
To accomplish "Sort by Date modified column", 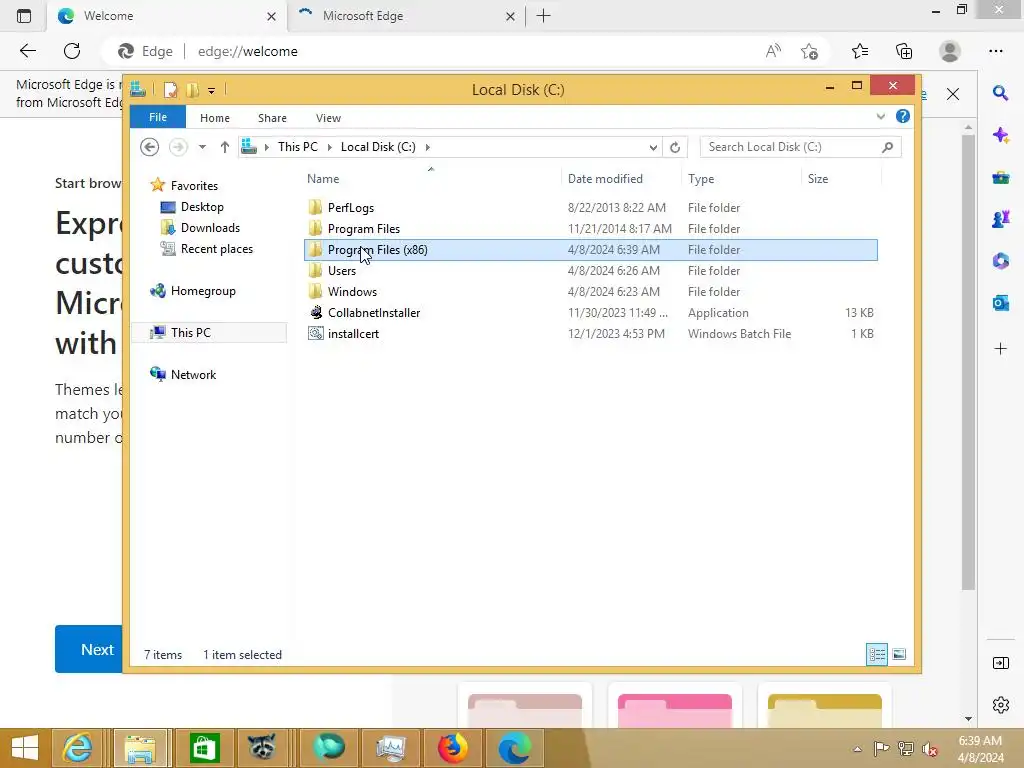I will pos(622,178).
